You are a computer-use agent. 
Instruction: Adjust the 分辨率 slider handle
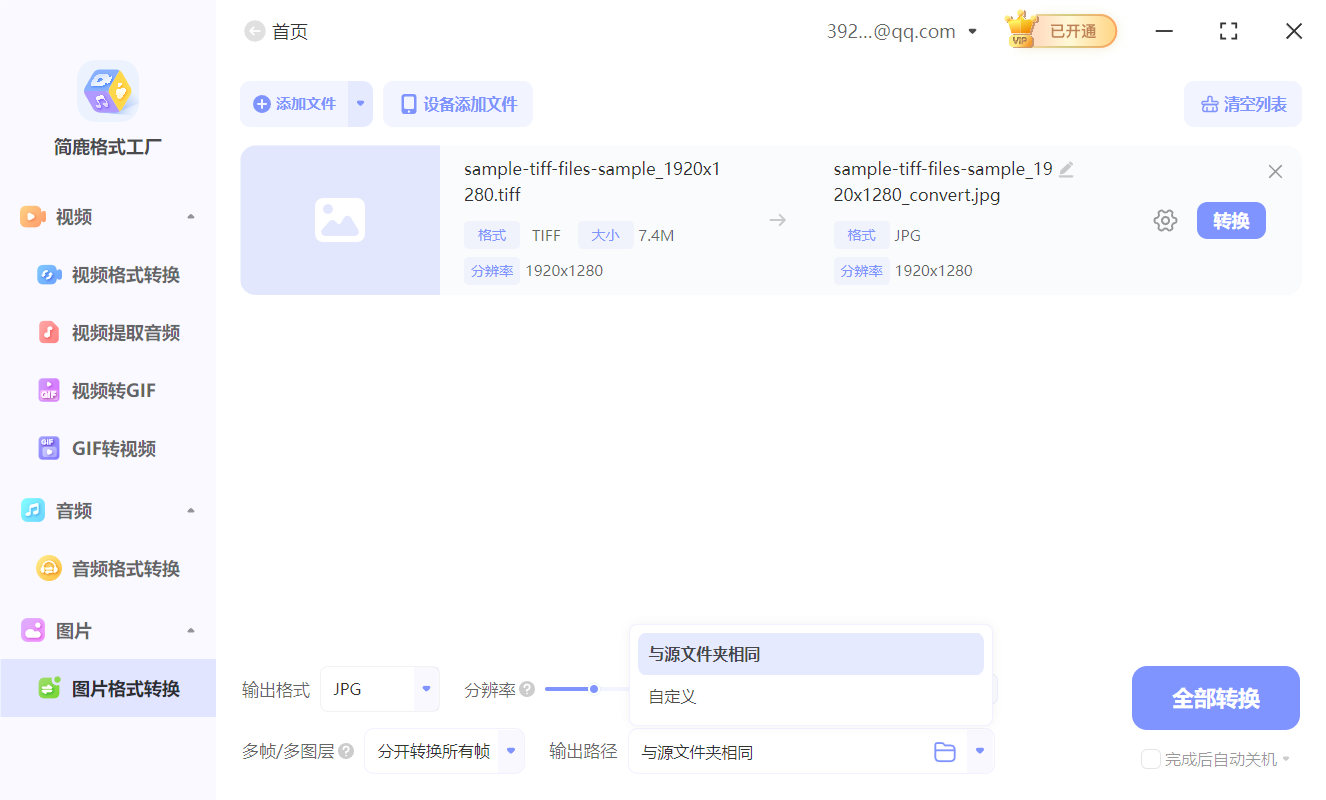coord(592,688)
